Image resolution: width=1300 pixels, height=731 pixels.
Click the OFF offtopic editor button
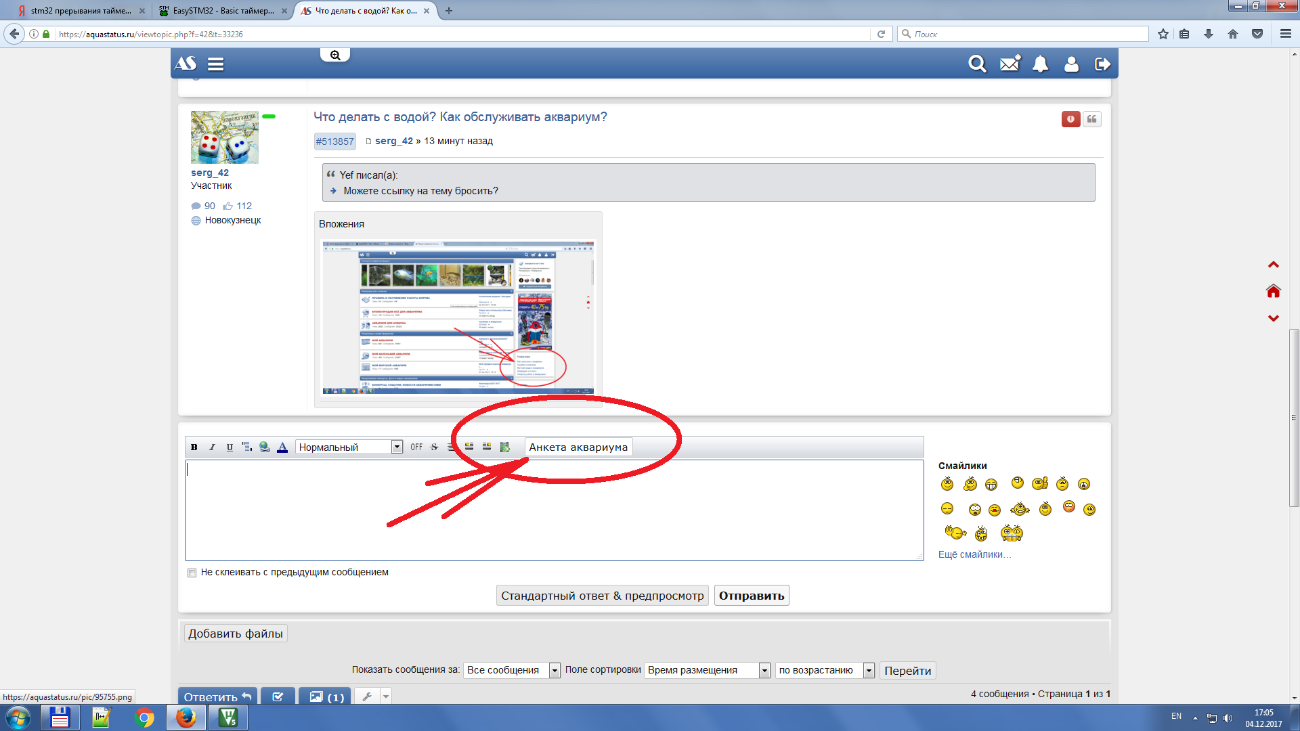[x=416, y=447]
